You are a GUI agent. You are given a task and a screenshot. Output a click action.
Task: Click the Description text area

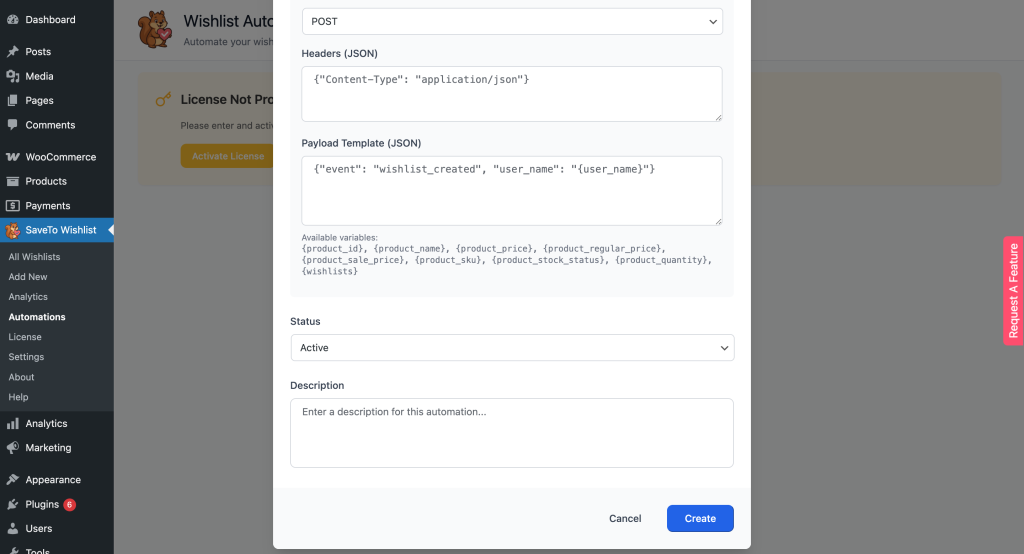coord(512,432)
